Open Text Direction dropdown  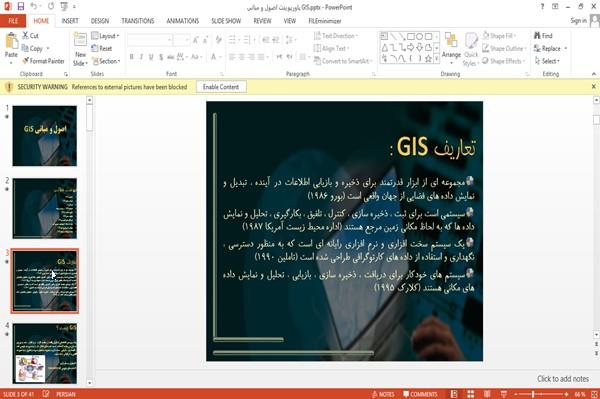coord(336,36)
